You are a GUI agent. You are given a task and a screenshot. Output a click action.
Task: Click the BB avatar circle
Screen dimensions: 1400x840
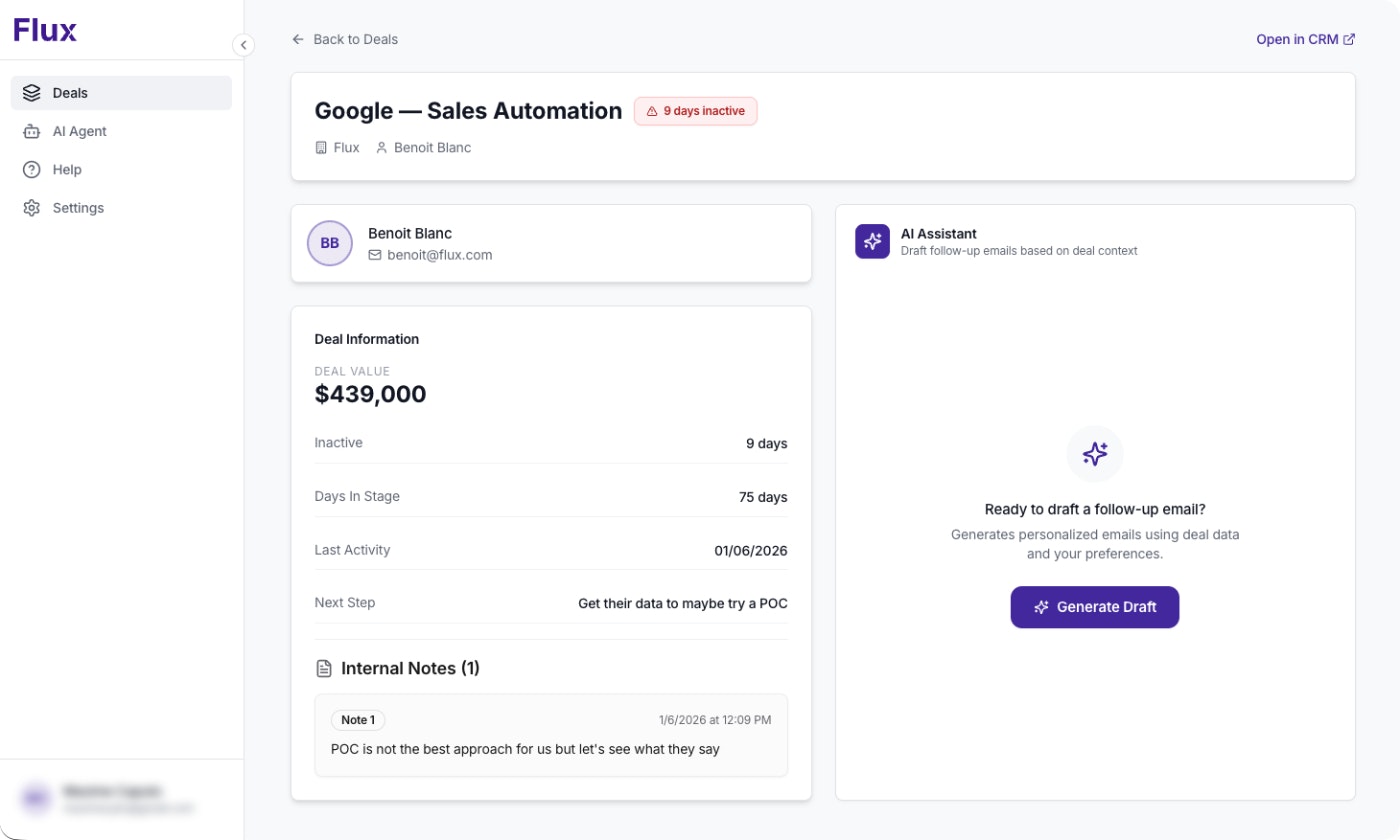pyautogui.click(x=330, y=243)
